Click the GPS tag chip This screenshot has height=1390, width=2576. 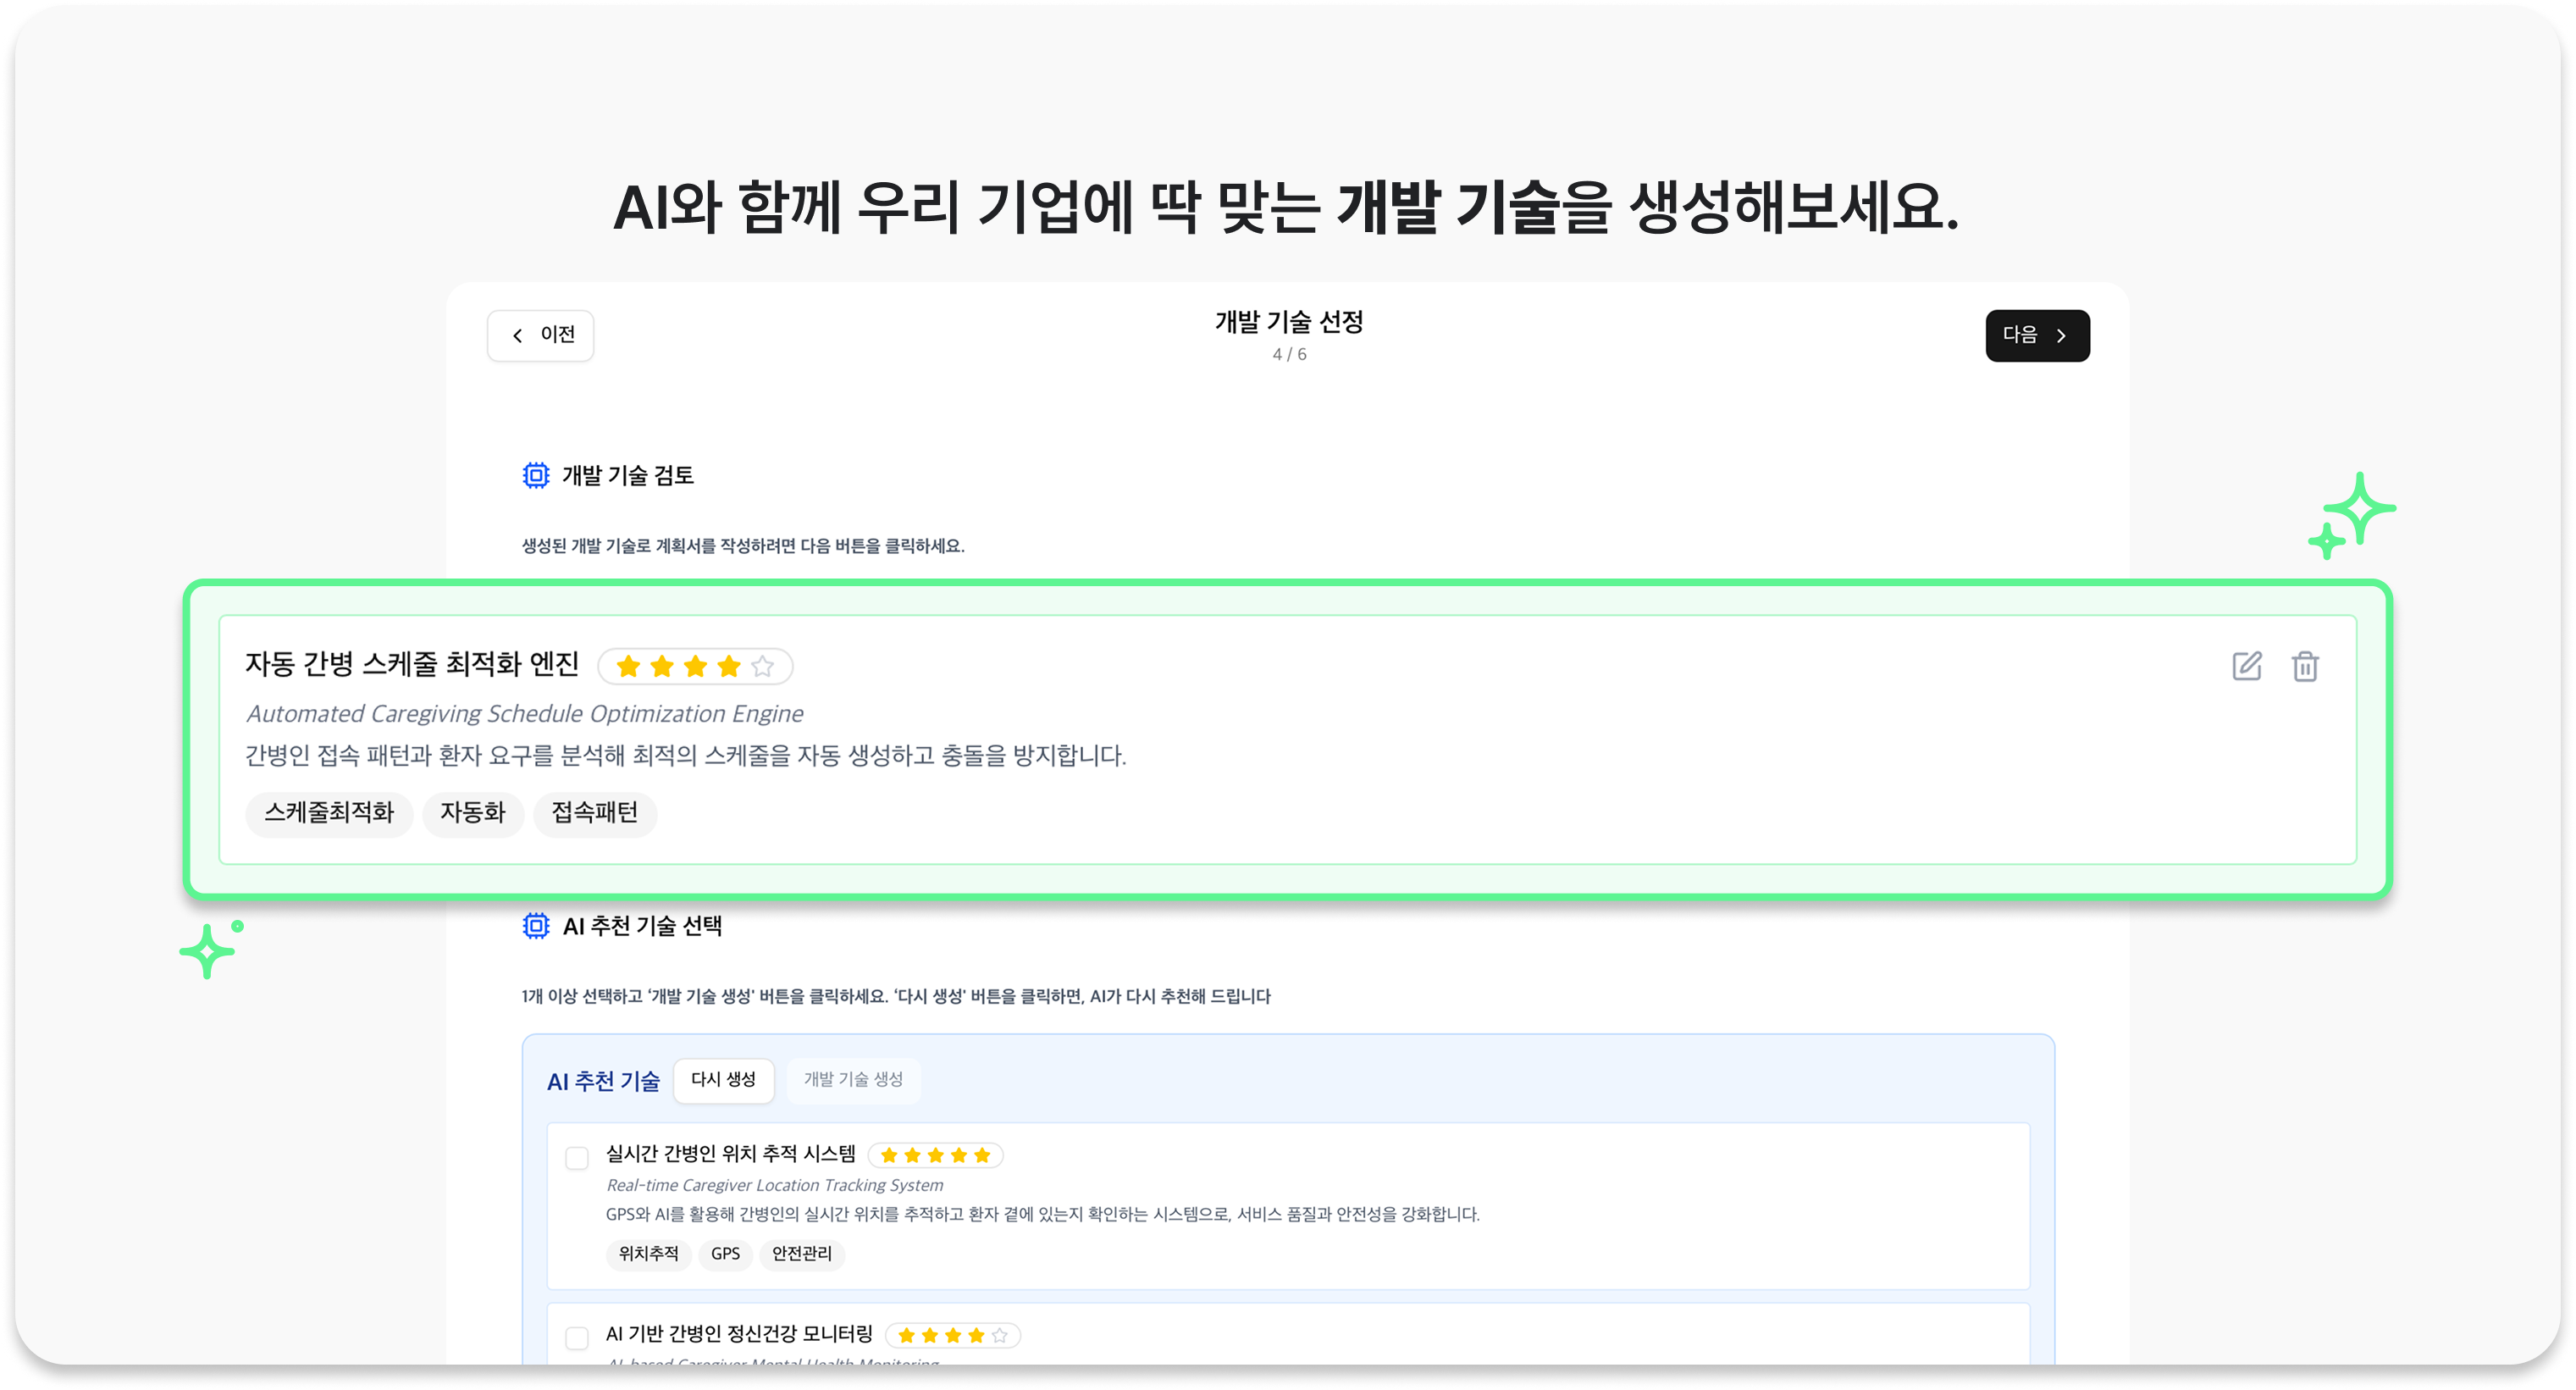click(x=725, y=1254)
